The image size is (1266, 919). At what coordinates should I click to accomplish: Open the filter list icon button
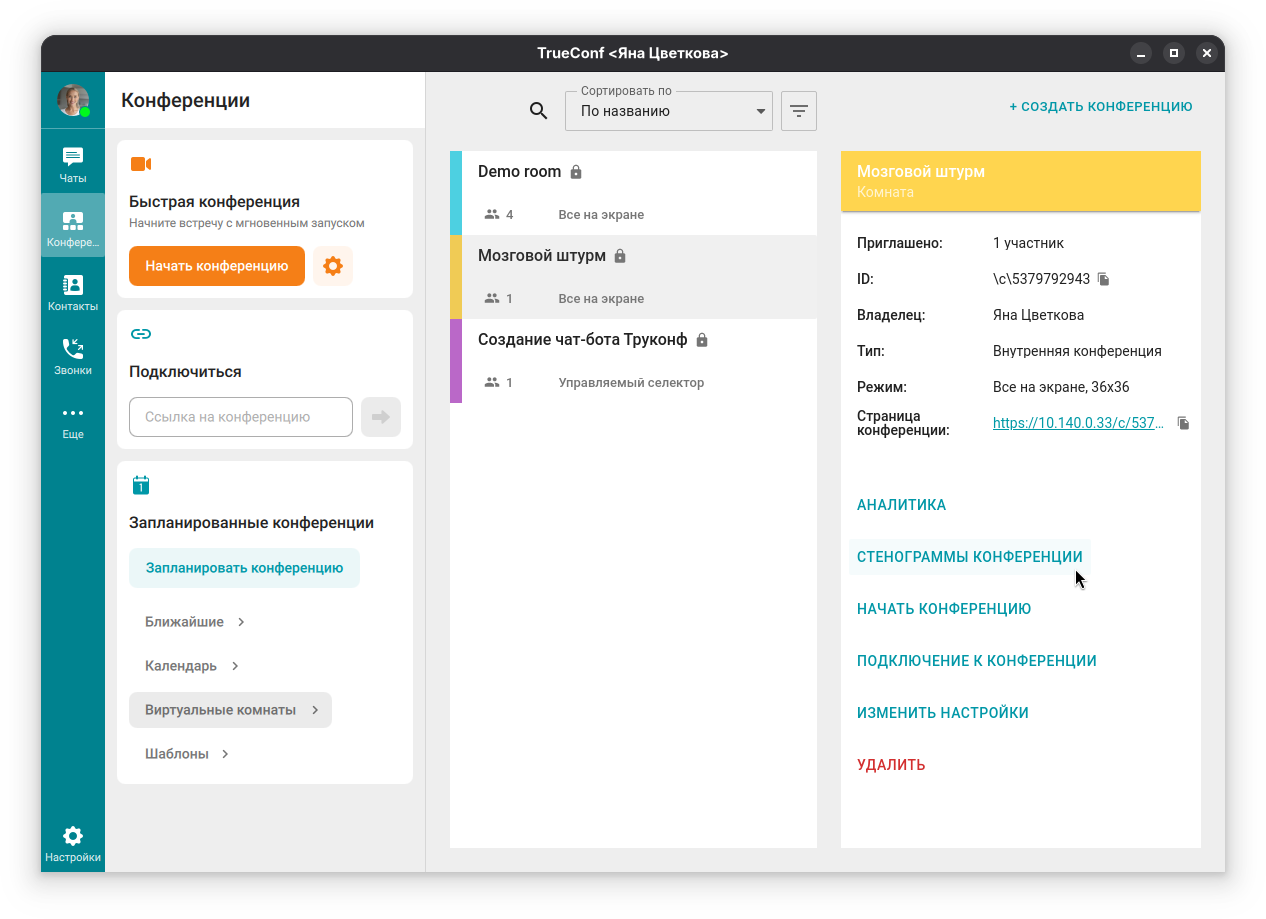799,111
